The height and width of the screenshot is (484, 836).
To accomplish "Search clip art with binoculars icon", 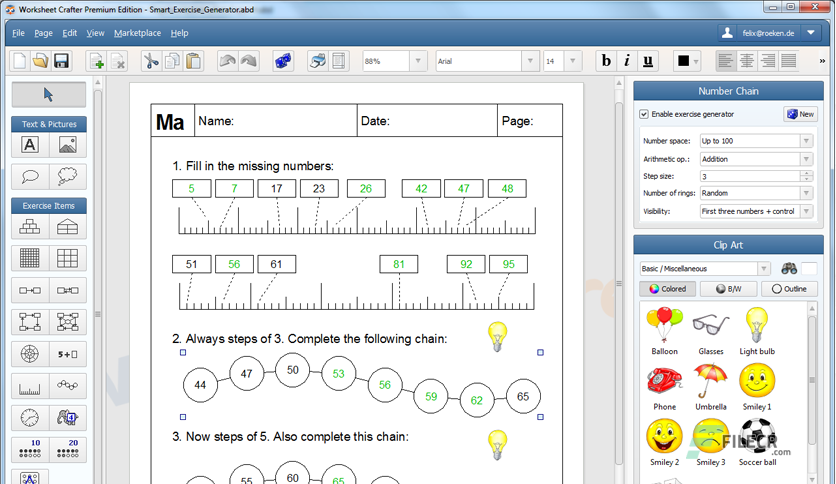I will click(789, 269).
